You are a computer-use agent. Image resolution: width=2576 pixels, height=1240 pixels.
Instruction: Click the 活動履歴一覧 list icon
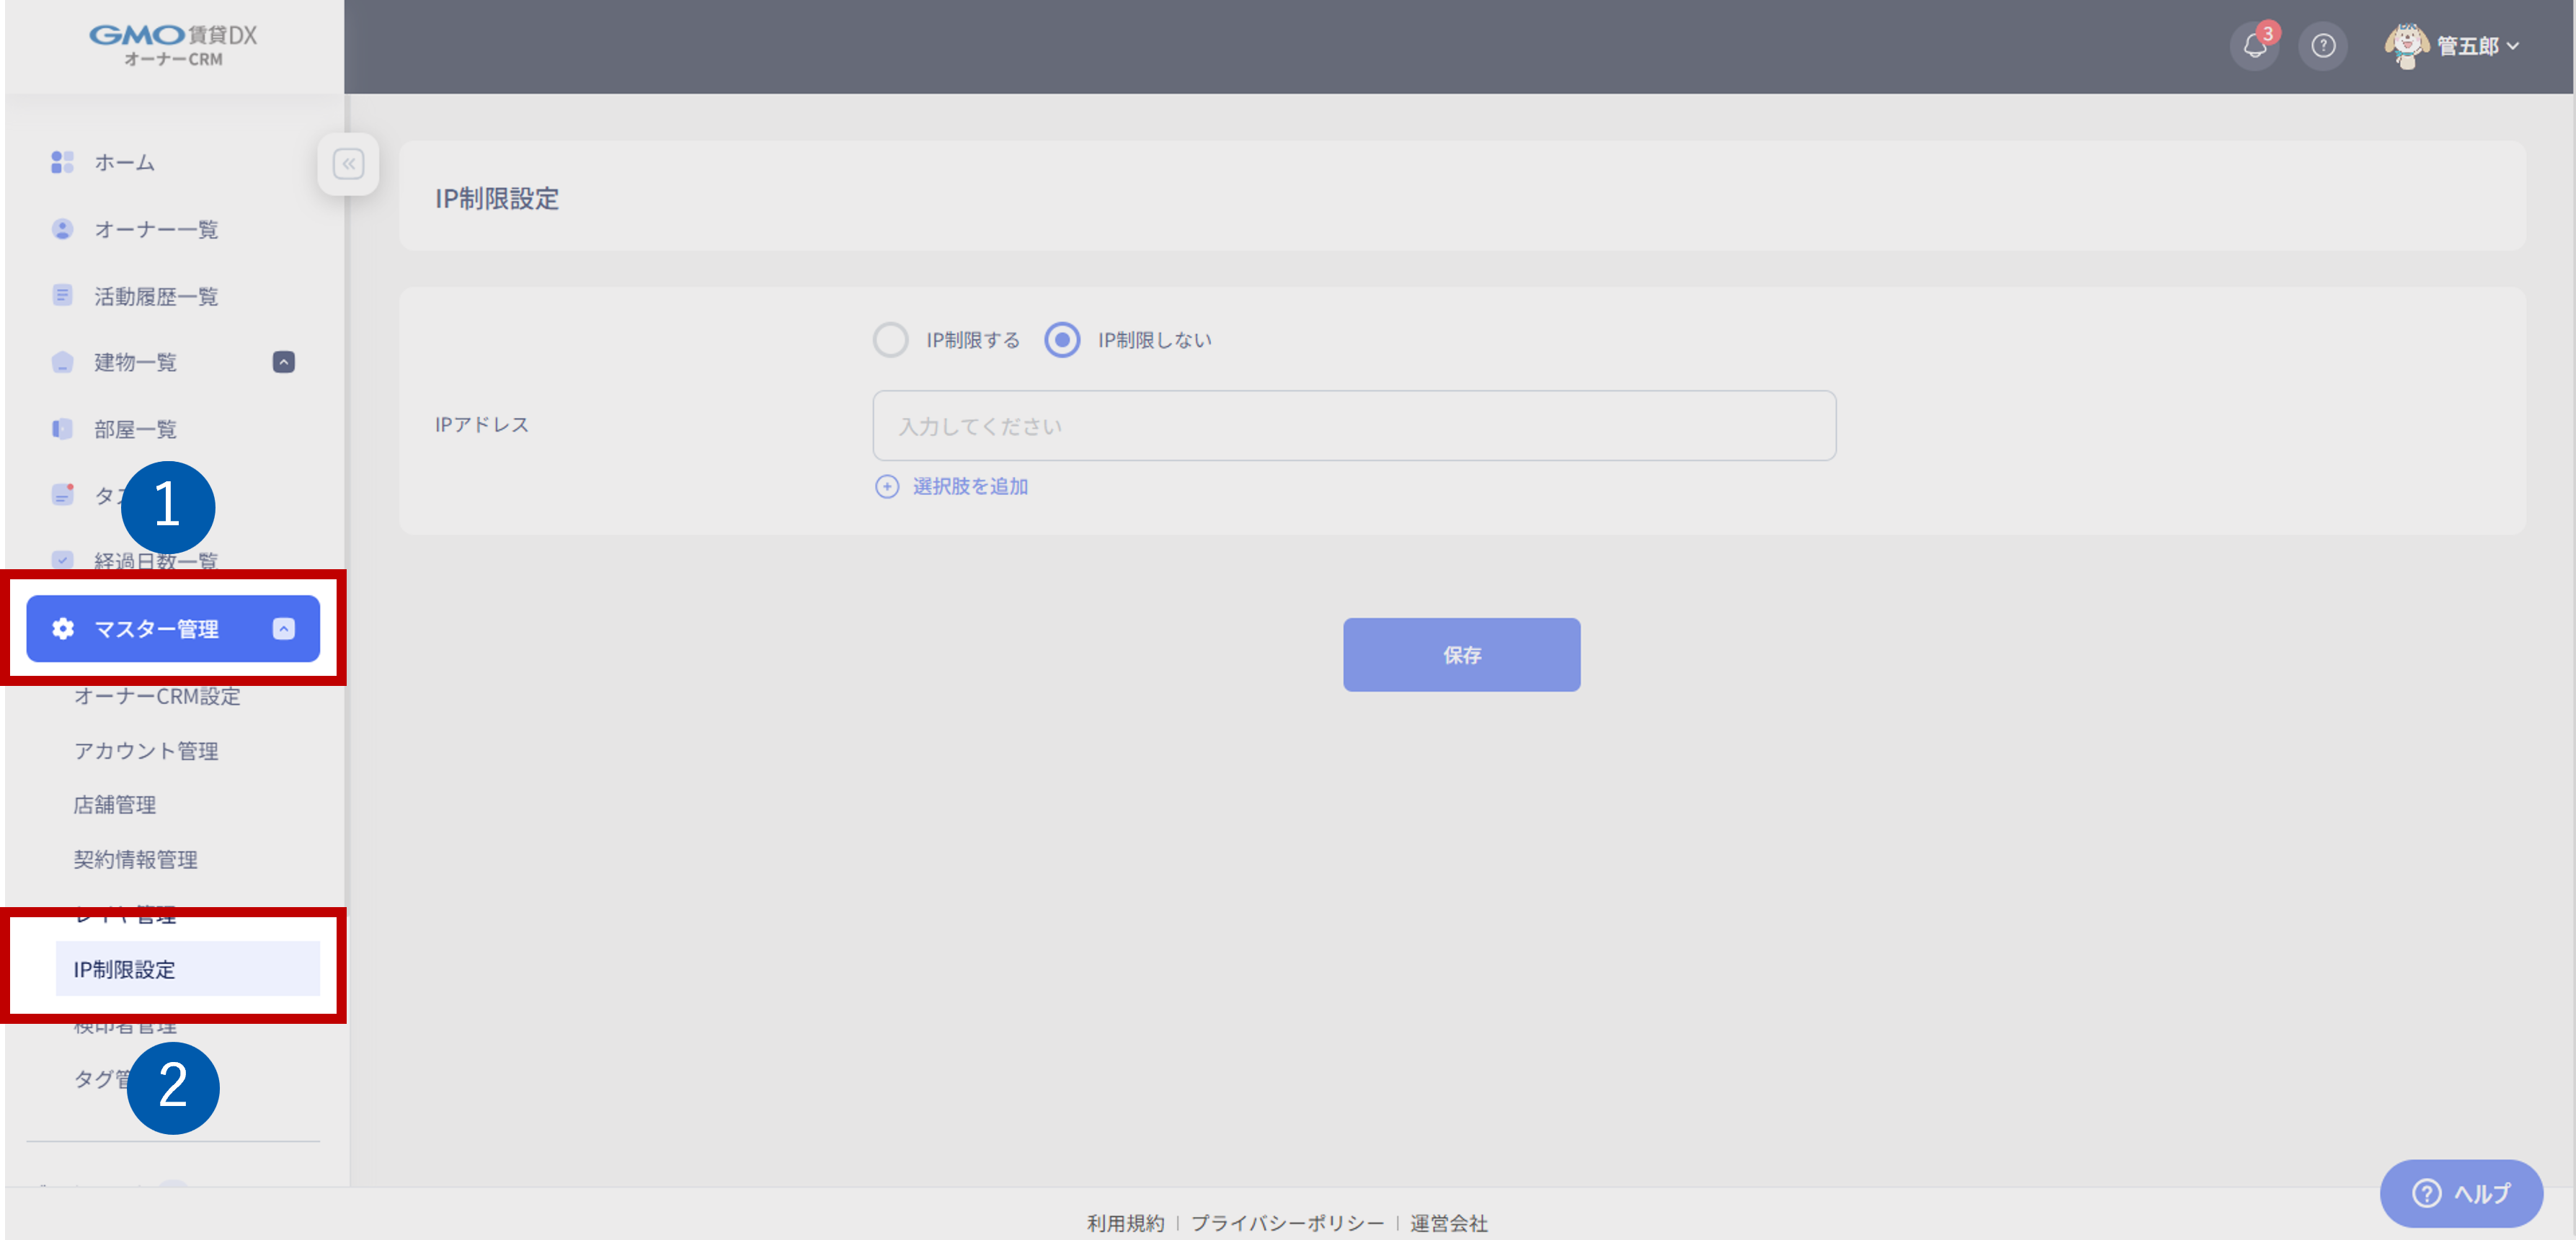tap(62, 296)
